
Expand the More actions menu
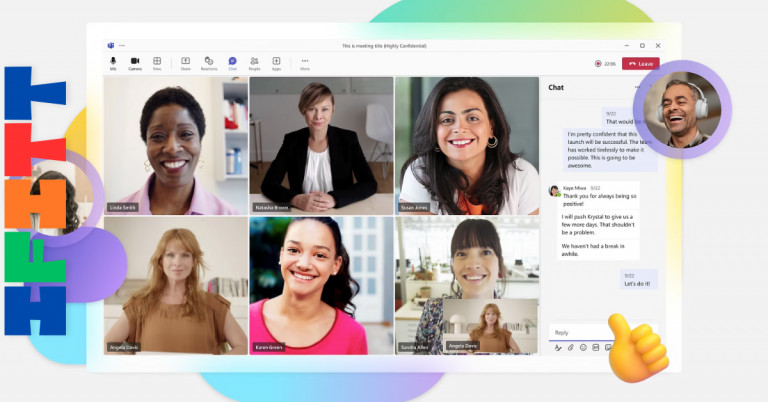click(x=305, y=62)
